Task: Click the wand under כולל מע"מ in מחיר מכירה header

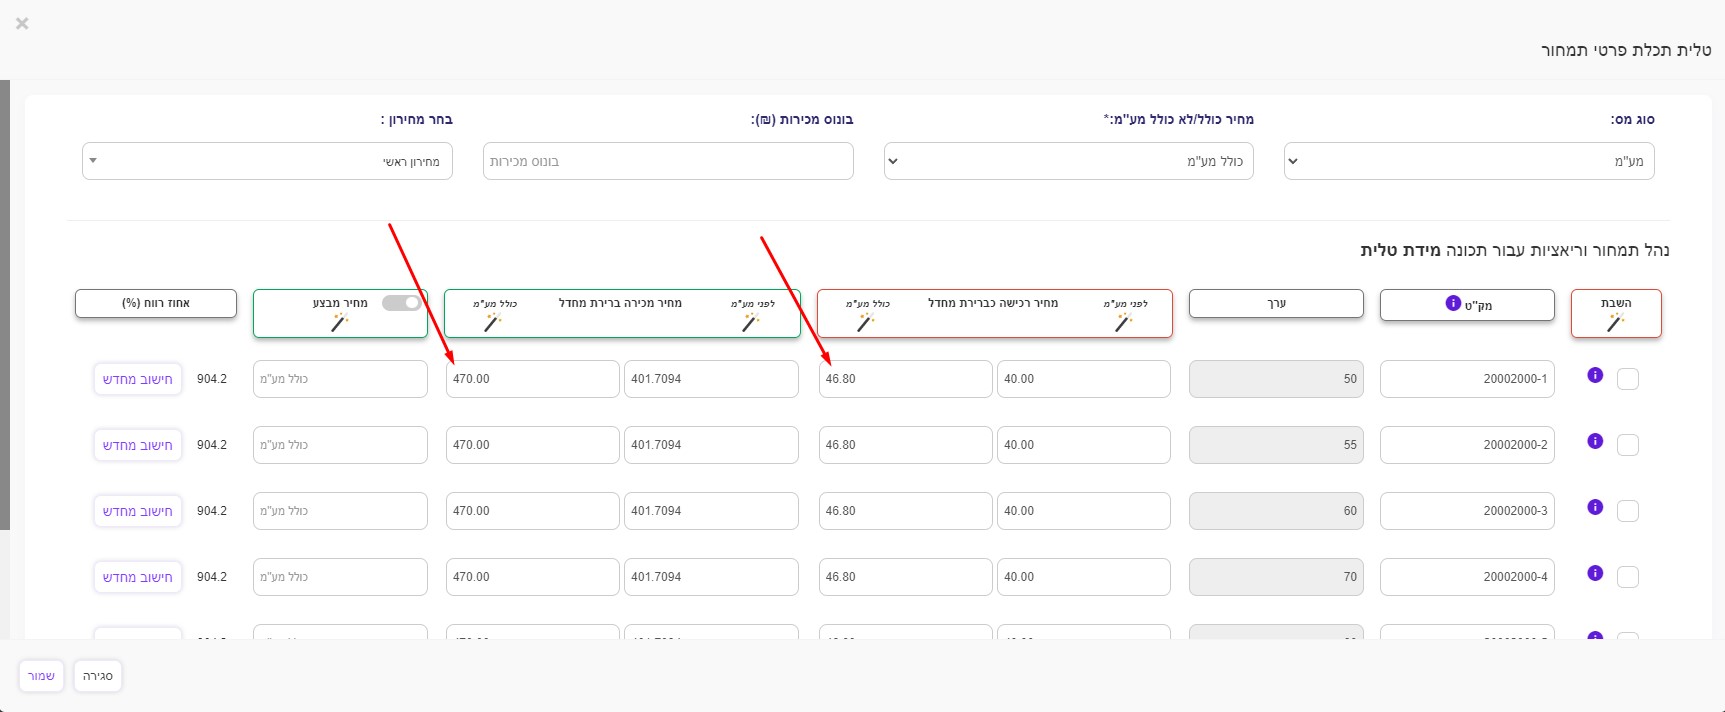Action: click(x=492, y=322)
